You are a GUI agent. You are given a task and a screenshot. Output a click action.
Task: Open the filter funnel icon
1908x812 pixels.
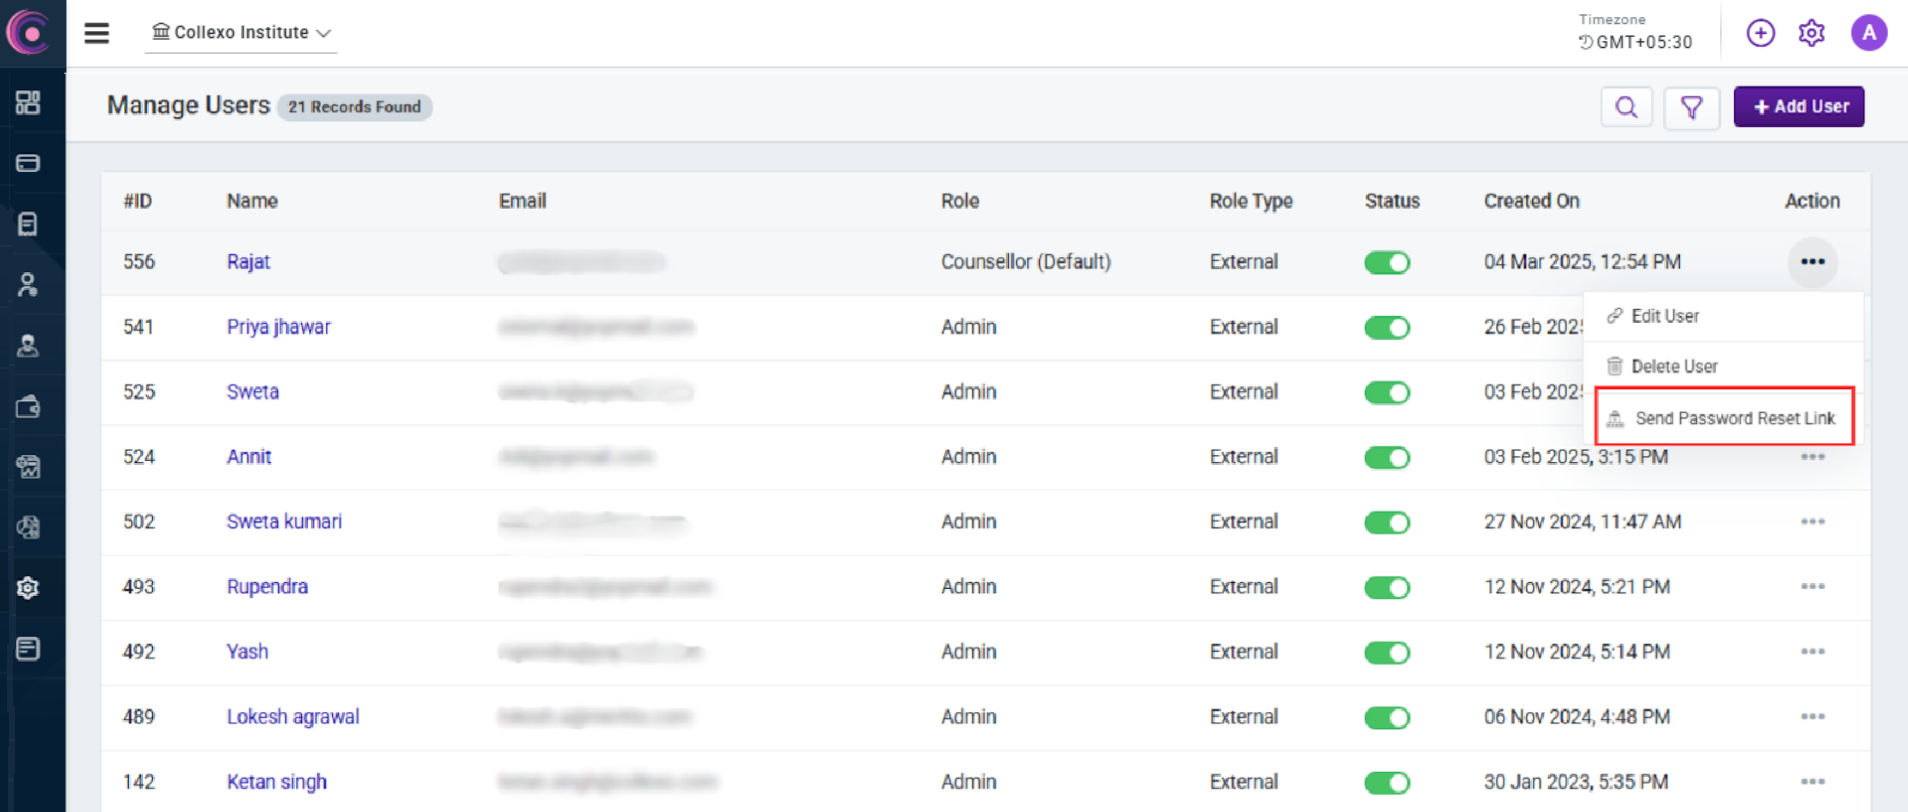pyautogui.click(x=1691, y=107)
